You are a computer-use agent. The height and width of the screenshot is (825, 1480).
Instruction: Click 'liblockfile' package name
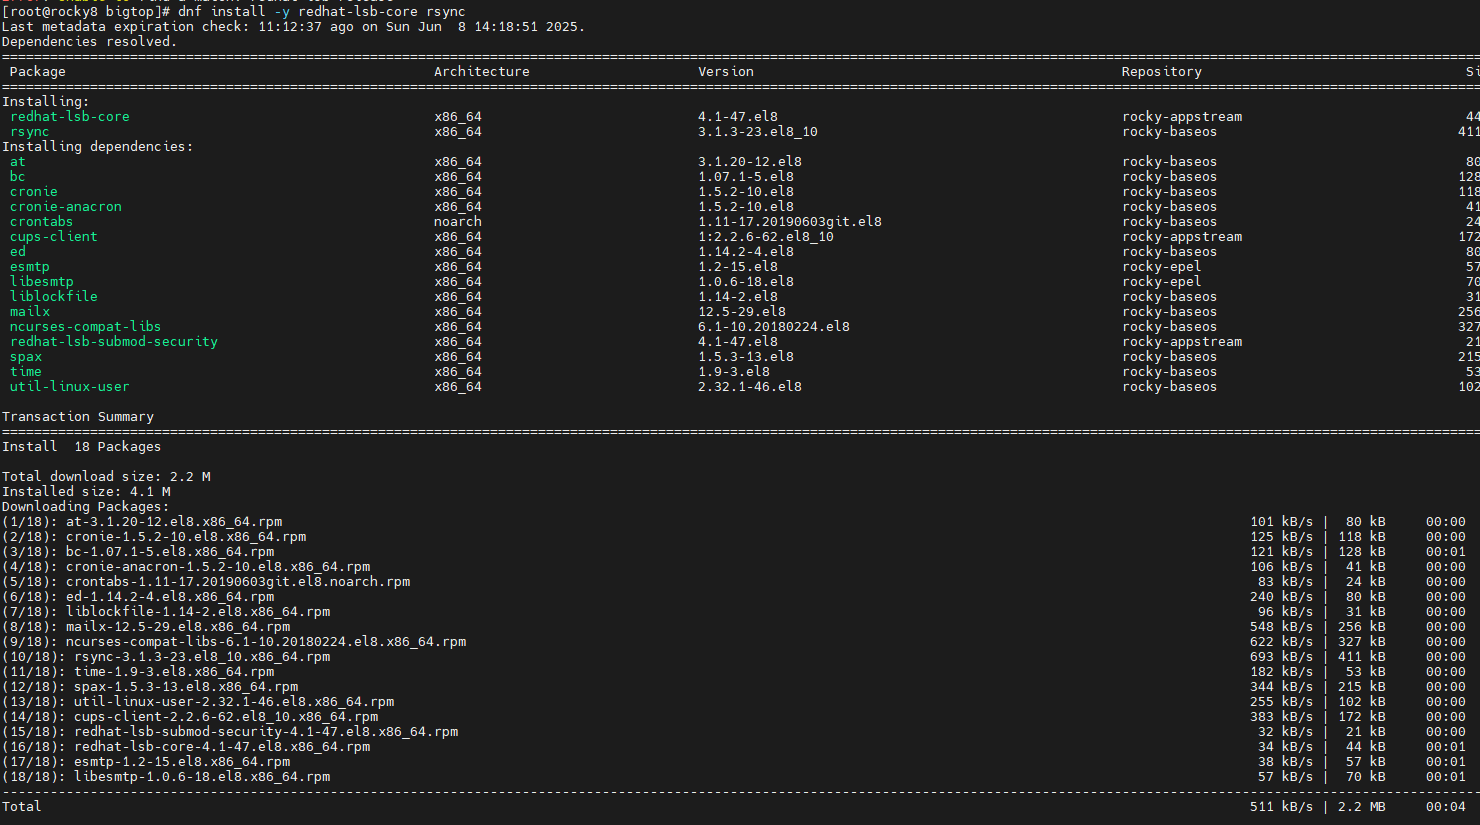[54, 297]
